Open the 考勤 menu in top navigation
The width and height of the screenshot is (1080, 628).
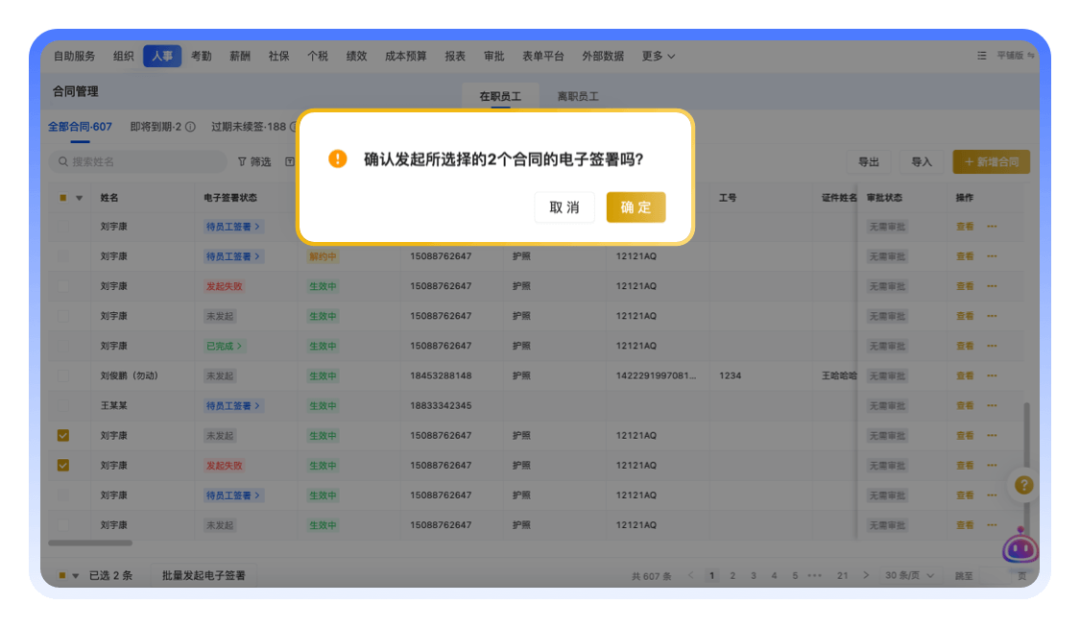(201, 56)
